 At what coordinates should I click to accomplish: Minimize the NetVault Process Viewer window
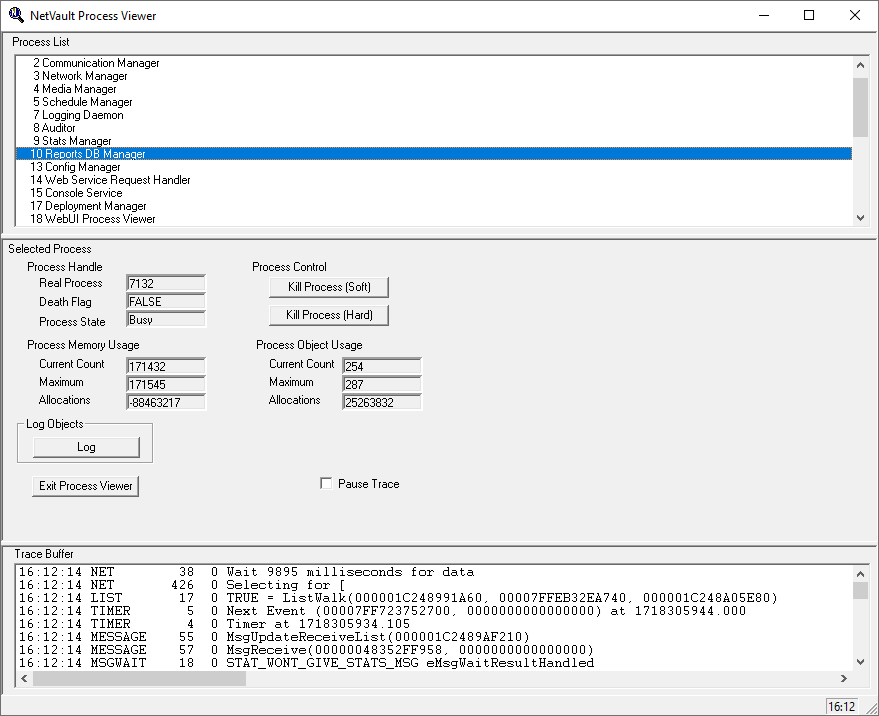click(764, 15)
